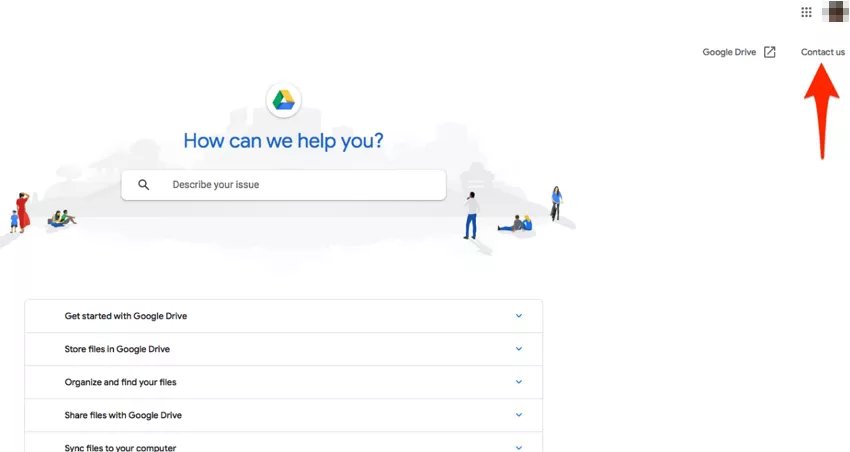Click the magnifying glass search icon
The height and width of the screenshot is (452, 850).
(x=144, y=185)
